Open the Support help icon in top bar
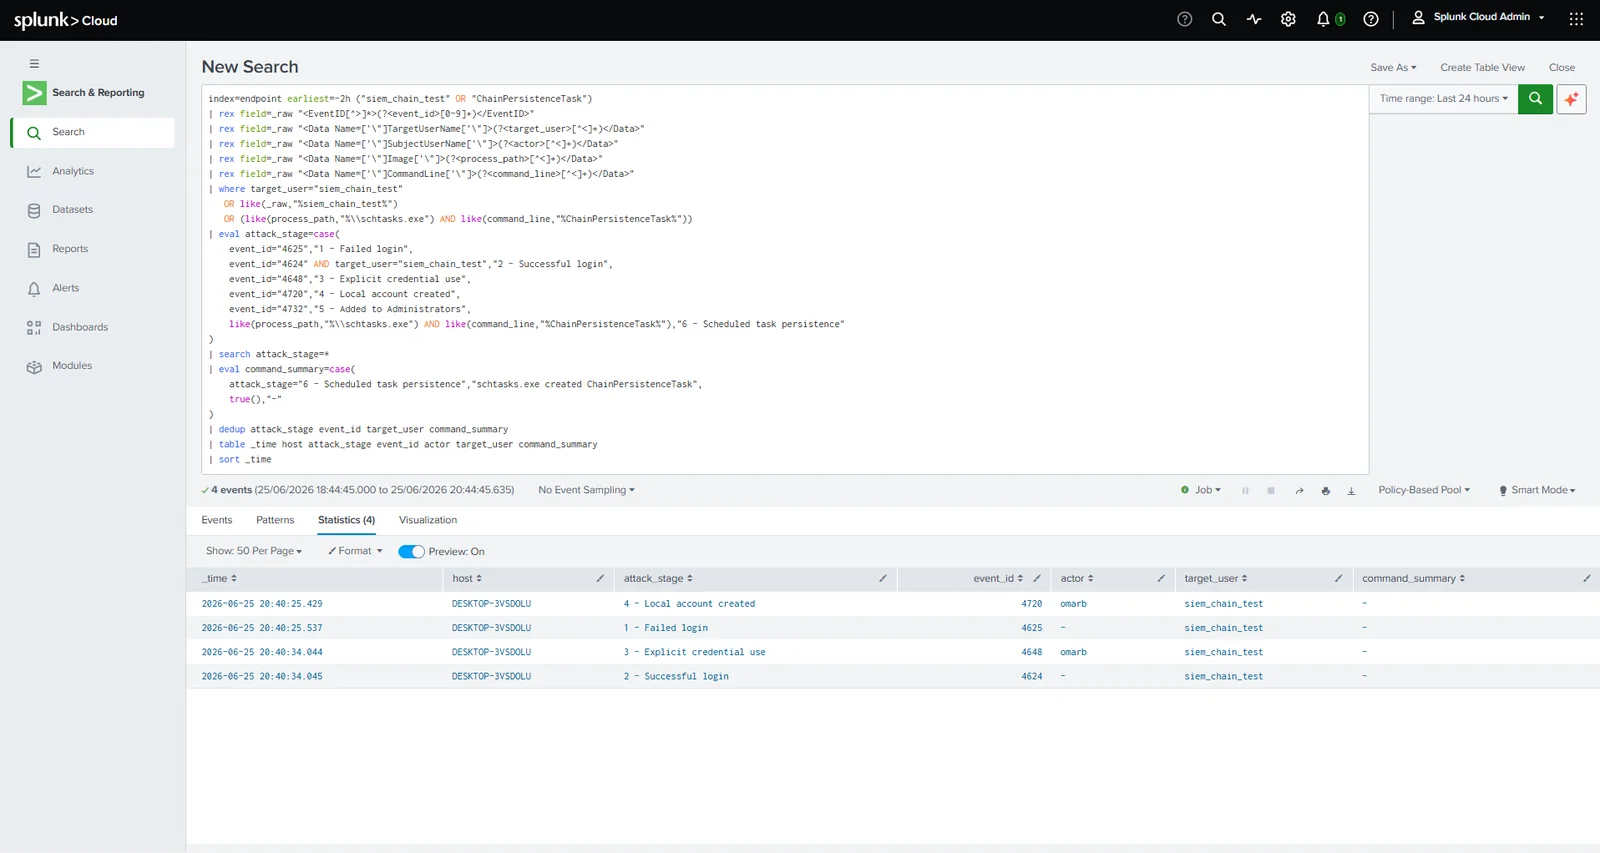The height and width of the screenshot is (853, 1600). pos(1185,19)
